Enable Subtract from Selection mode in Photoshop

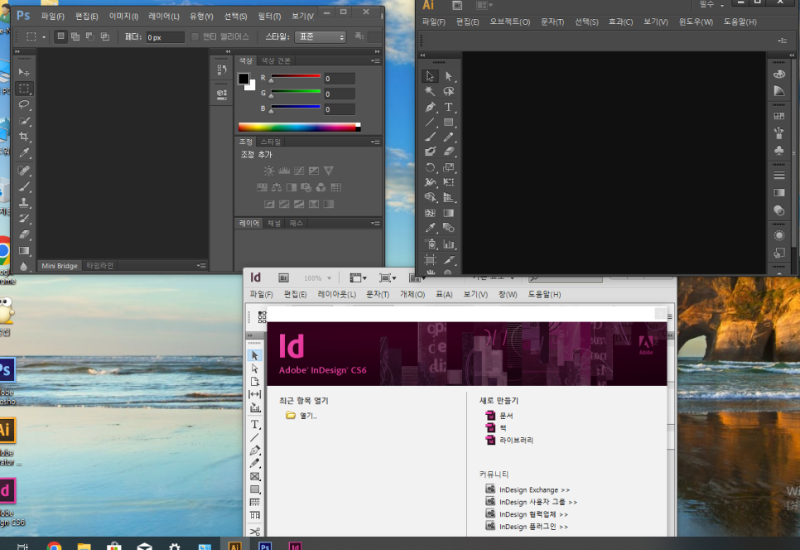point(90,36)
